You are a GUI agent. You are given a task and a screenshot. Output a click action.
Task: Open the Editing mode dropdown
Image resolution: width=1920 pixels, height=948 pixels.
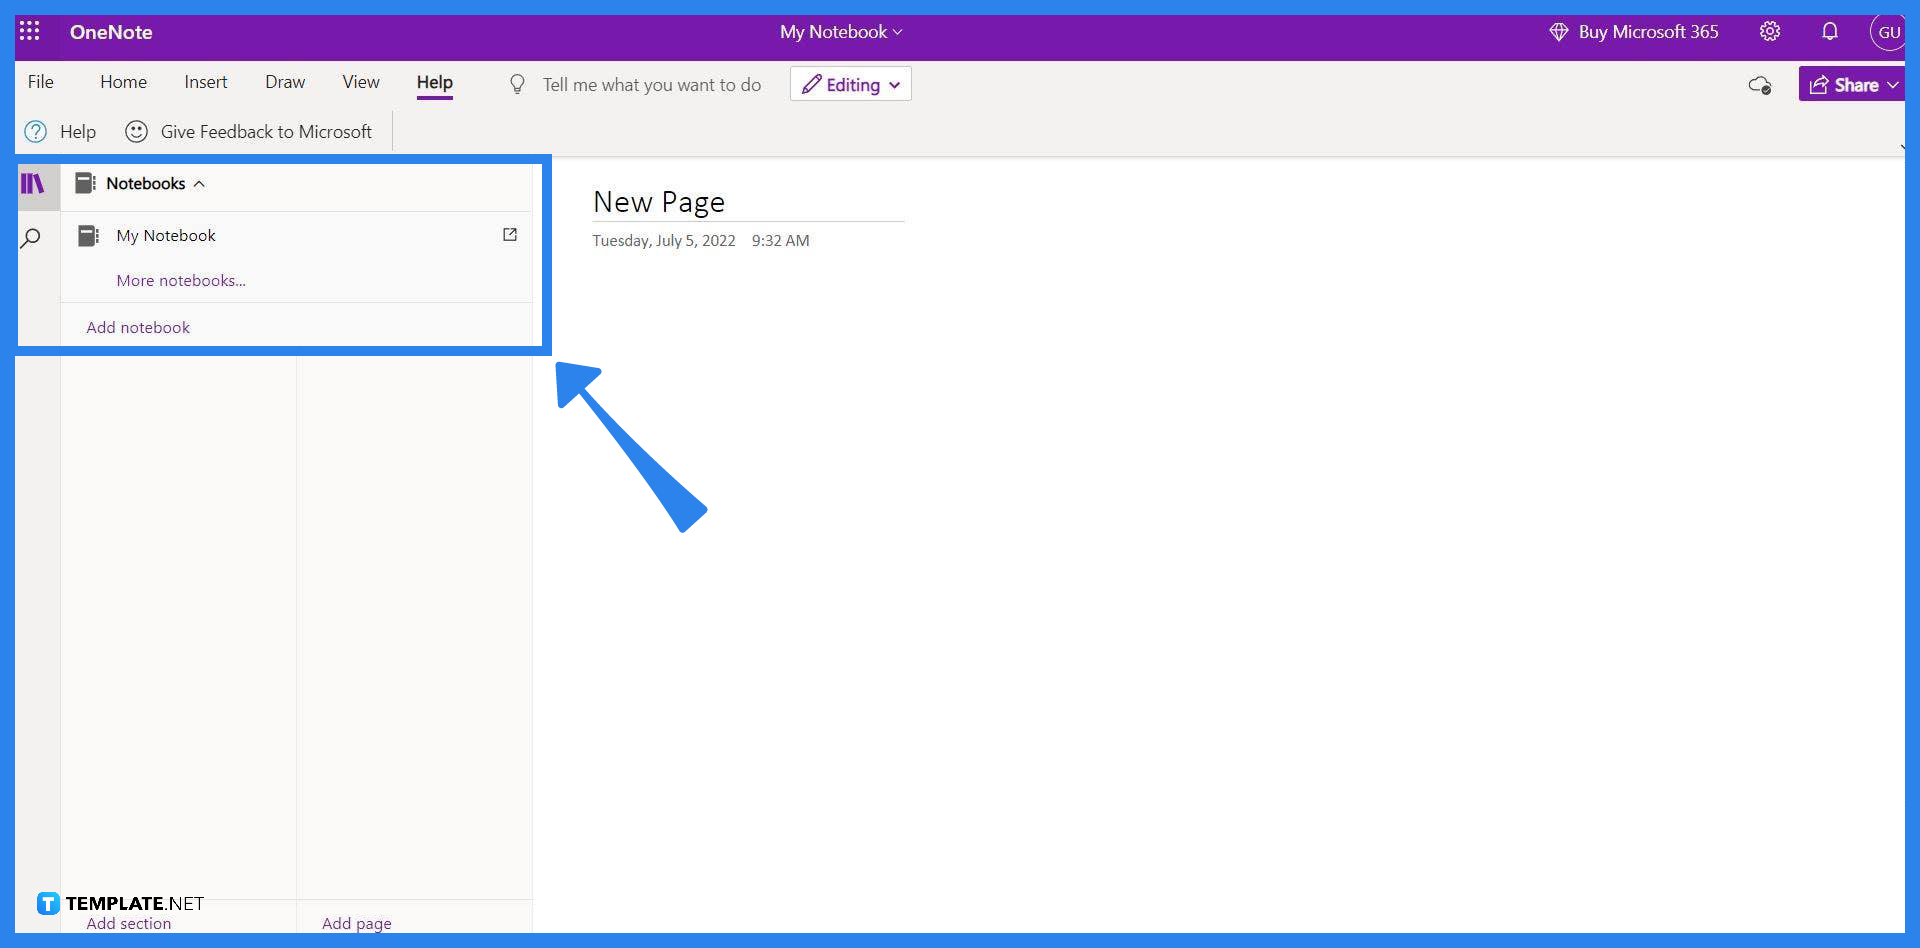pyautogui.click(x=850, y=84)
